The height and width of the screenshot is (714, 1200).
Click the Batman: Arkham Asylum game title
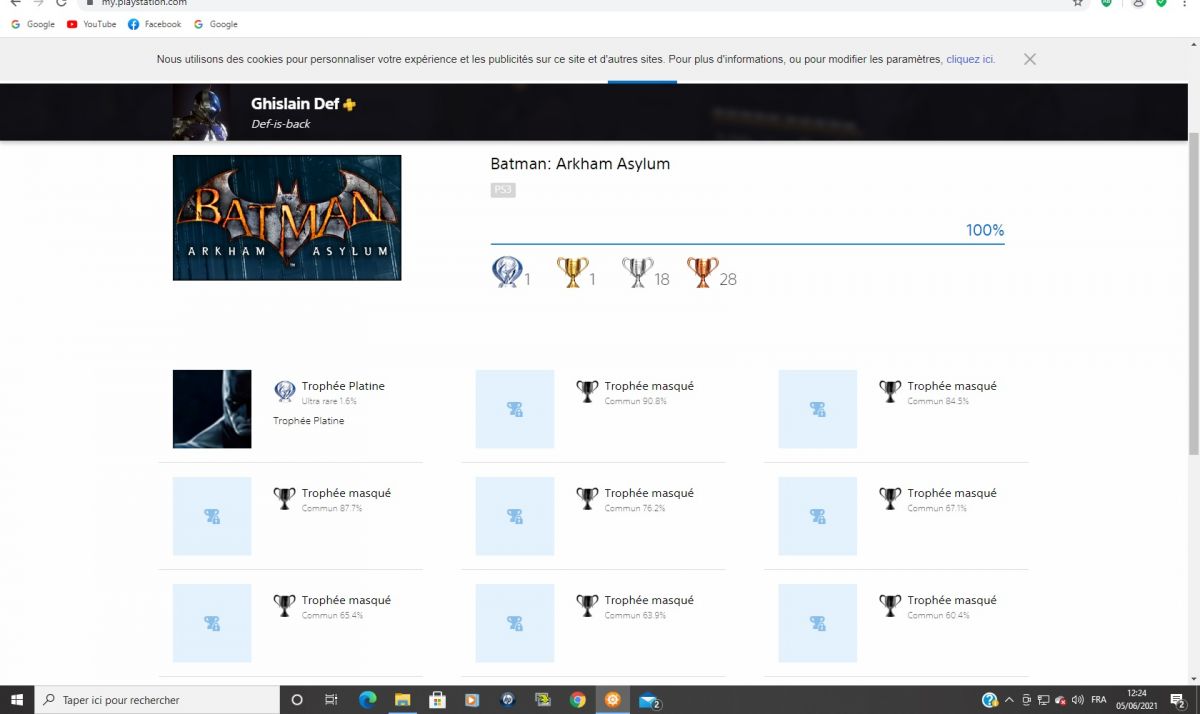580,164
